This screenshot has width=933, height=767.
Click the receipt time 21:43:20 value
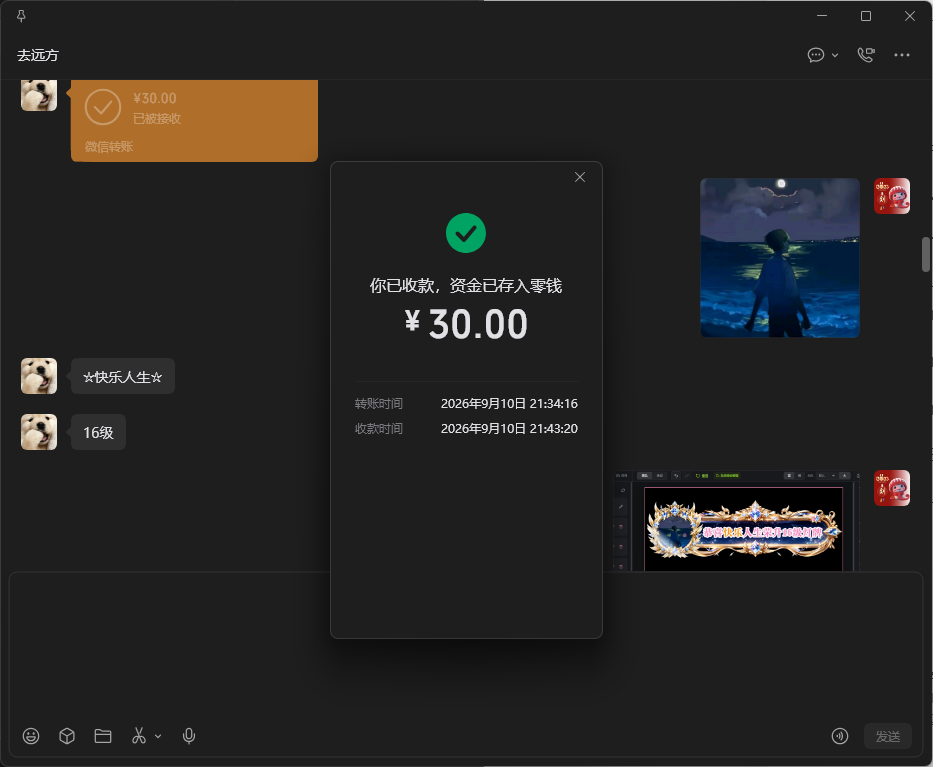pyautogui.click(x=509, y=428)
